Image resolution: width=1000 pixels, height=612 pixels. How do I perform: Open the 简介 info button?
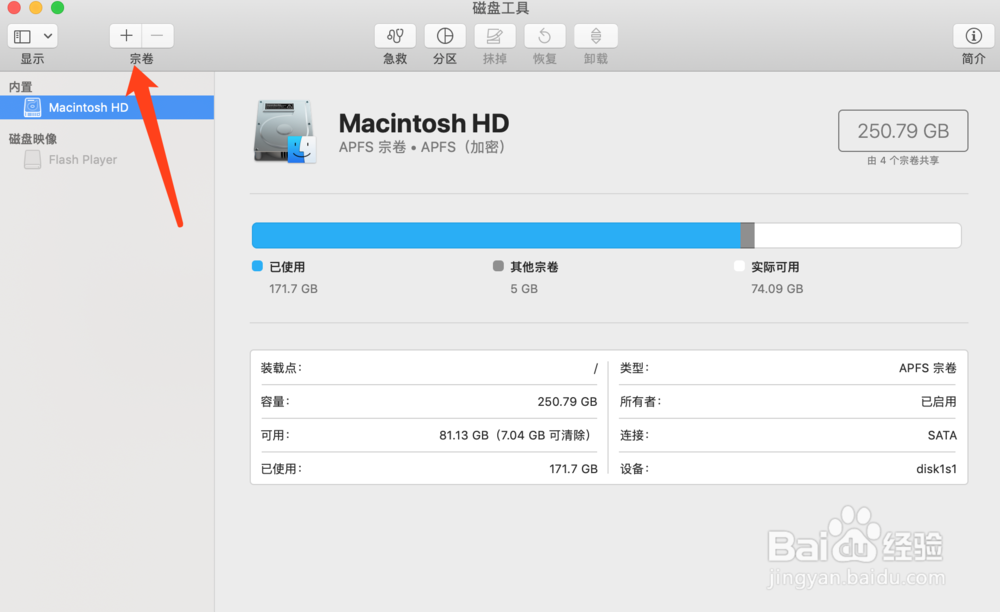pyautogui.click(x=973, y=36)
